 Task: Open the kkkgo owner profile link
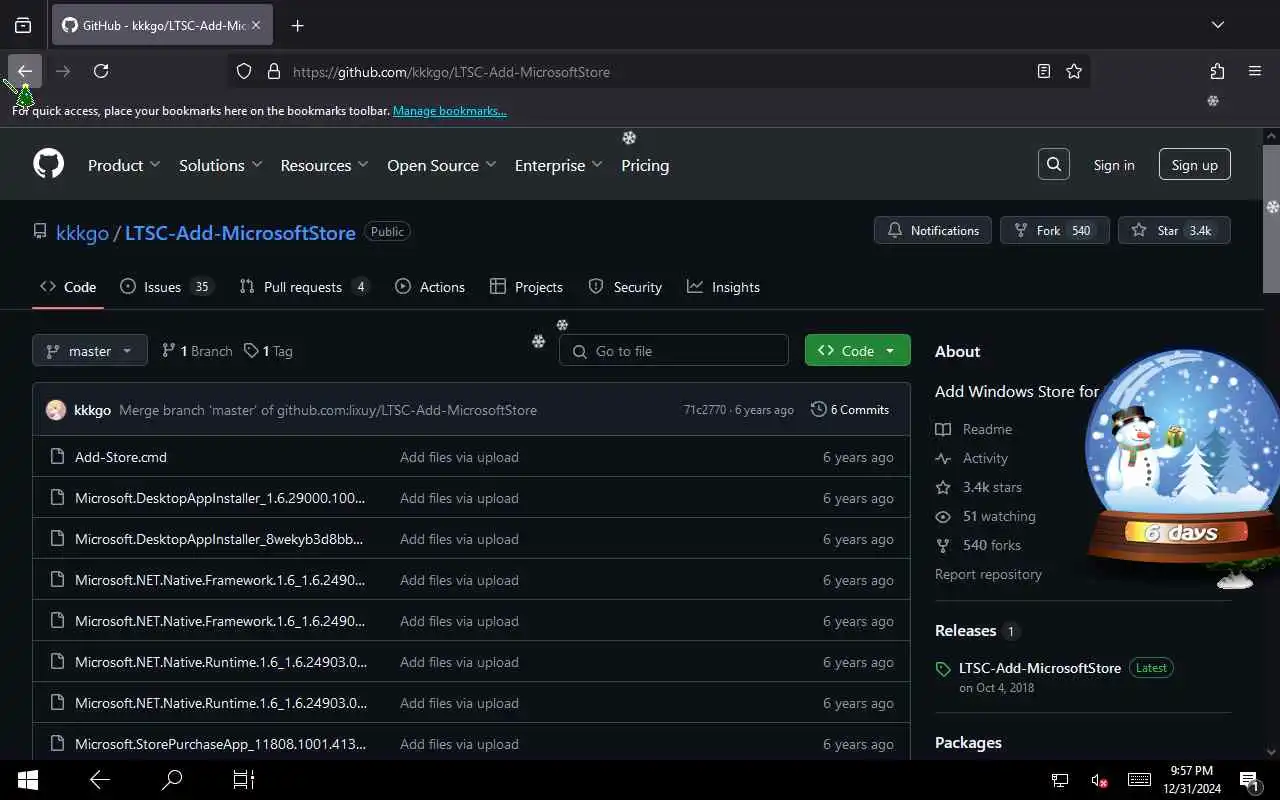click(82, 232)
